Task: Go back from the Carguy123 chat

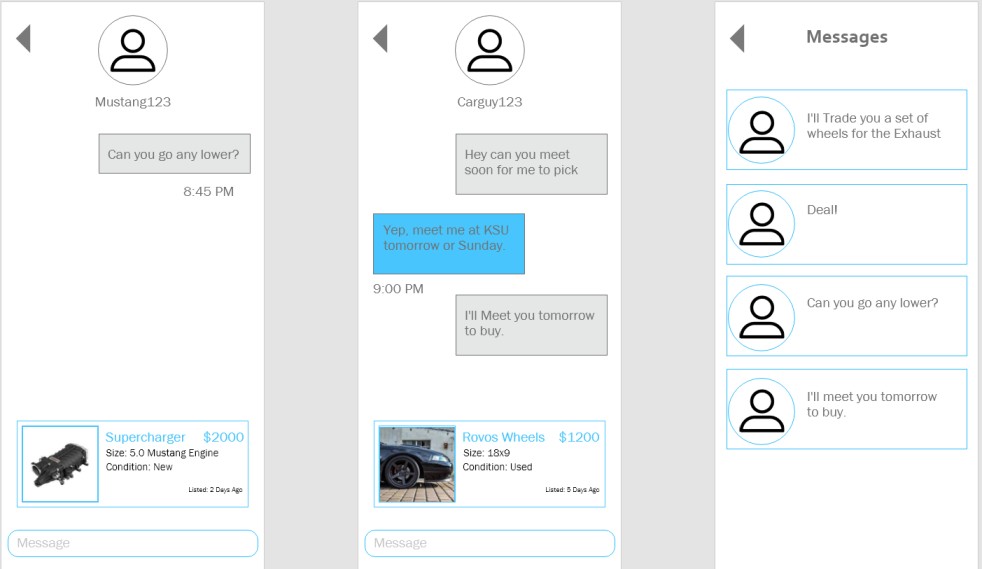Action: tap(380, 39)
